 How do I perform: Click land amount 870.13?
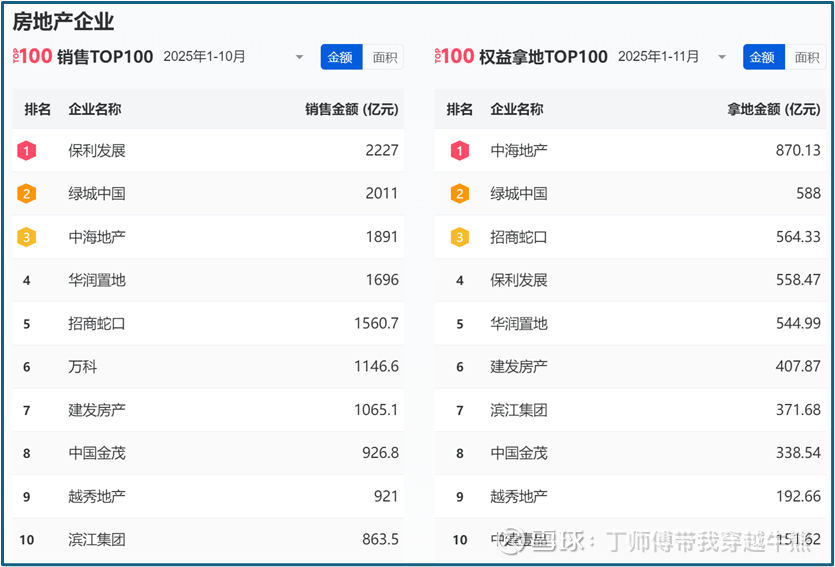click(x=798, y=151)
